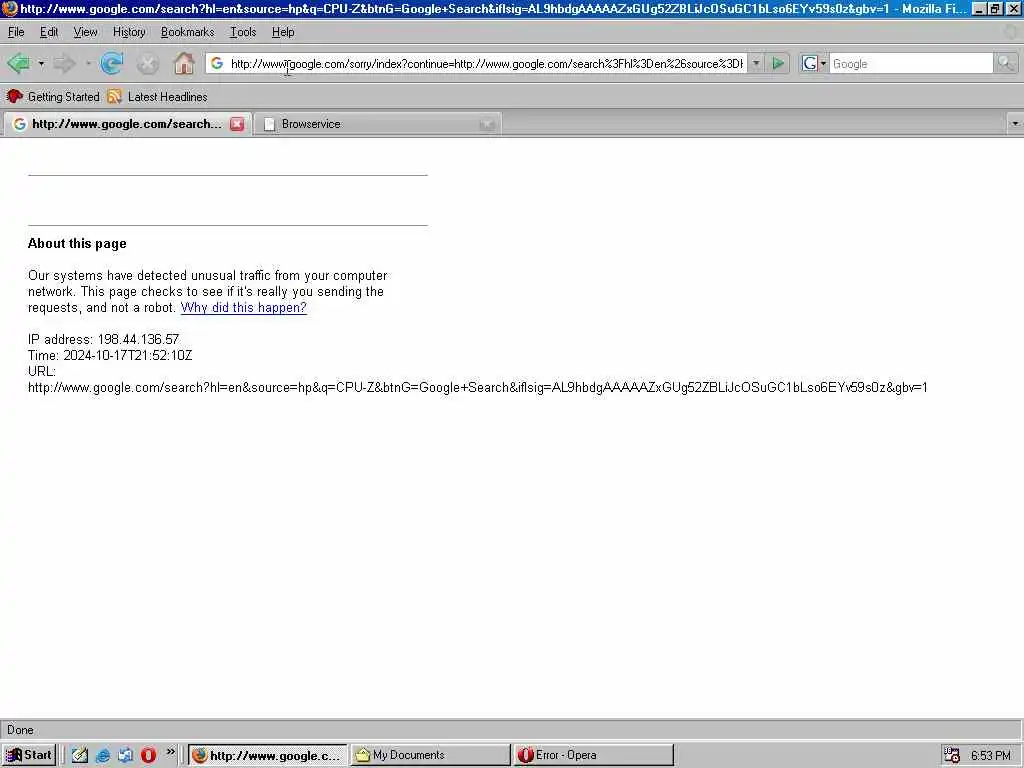This screenshot has width=1024, height=768.
Task: Switch to Error - Opera taskbar button
Action: [593, 755]
